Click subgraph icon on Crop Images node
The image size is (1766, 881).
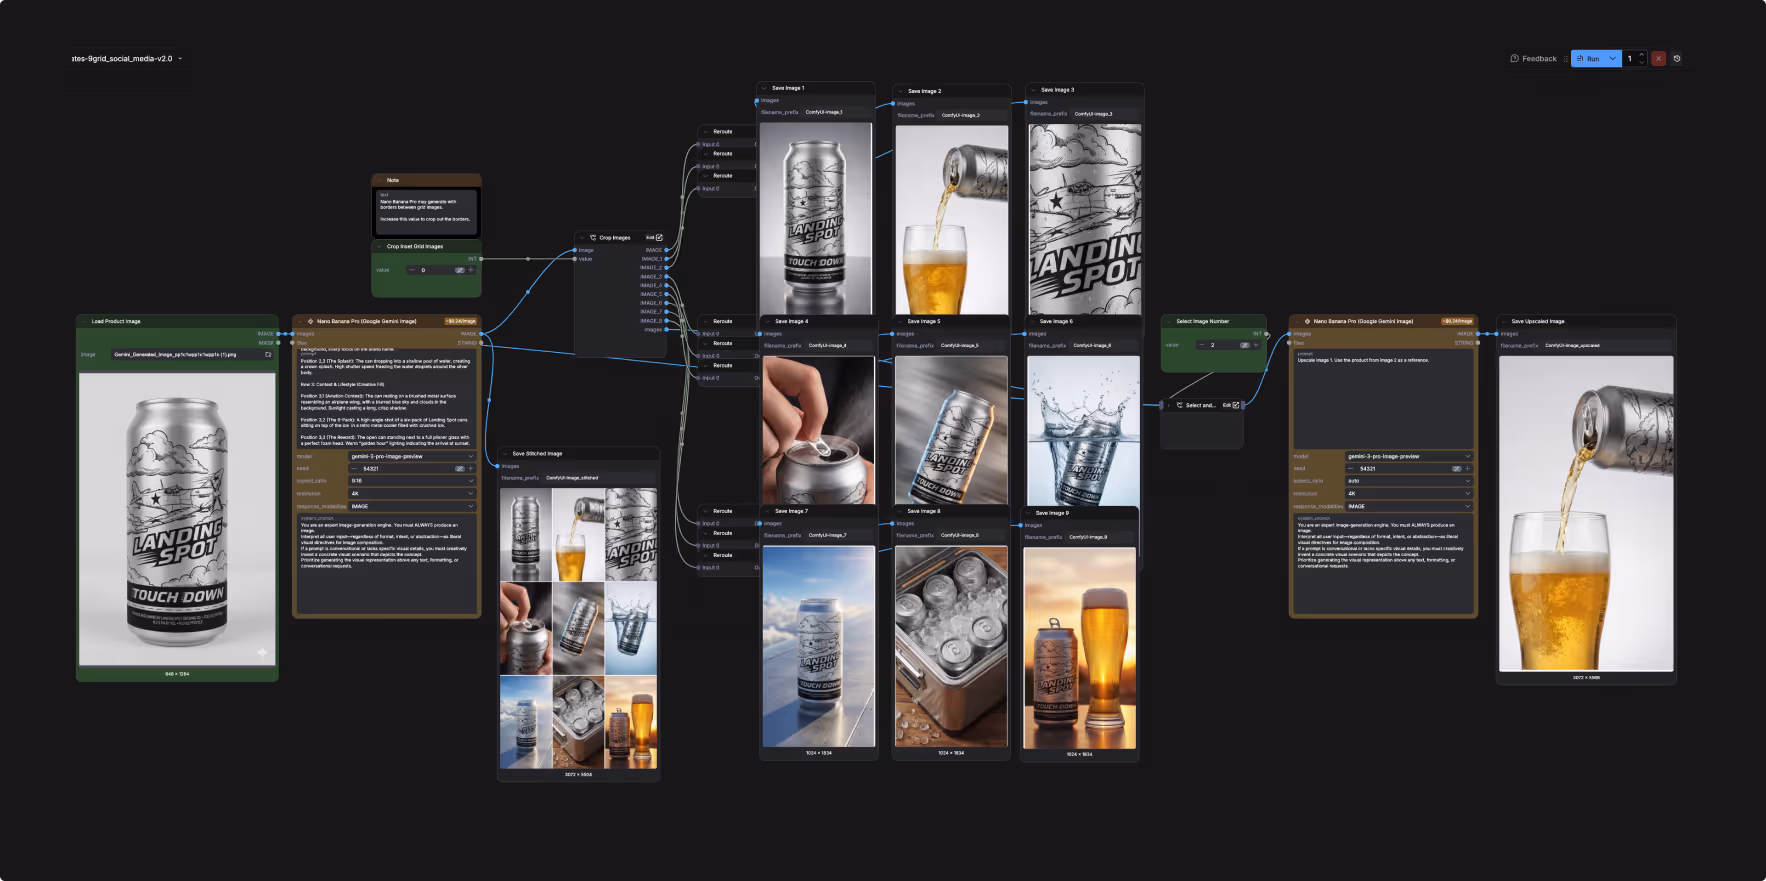(x=593, y=238)
